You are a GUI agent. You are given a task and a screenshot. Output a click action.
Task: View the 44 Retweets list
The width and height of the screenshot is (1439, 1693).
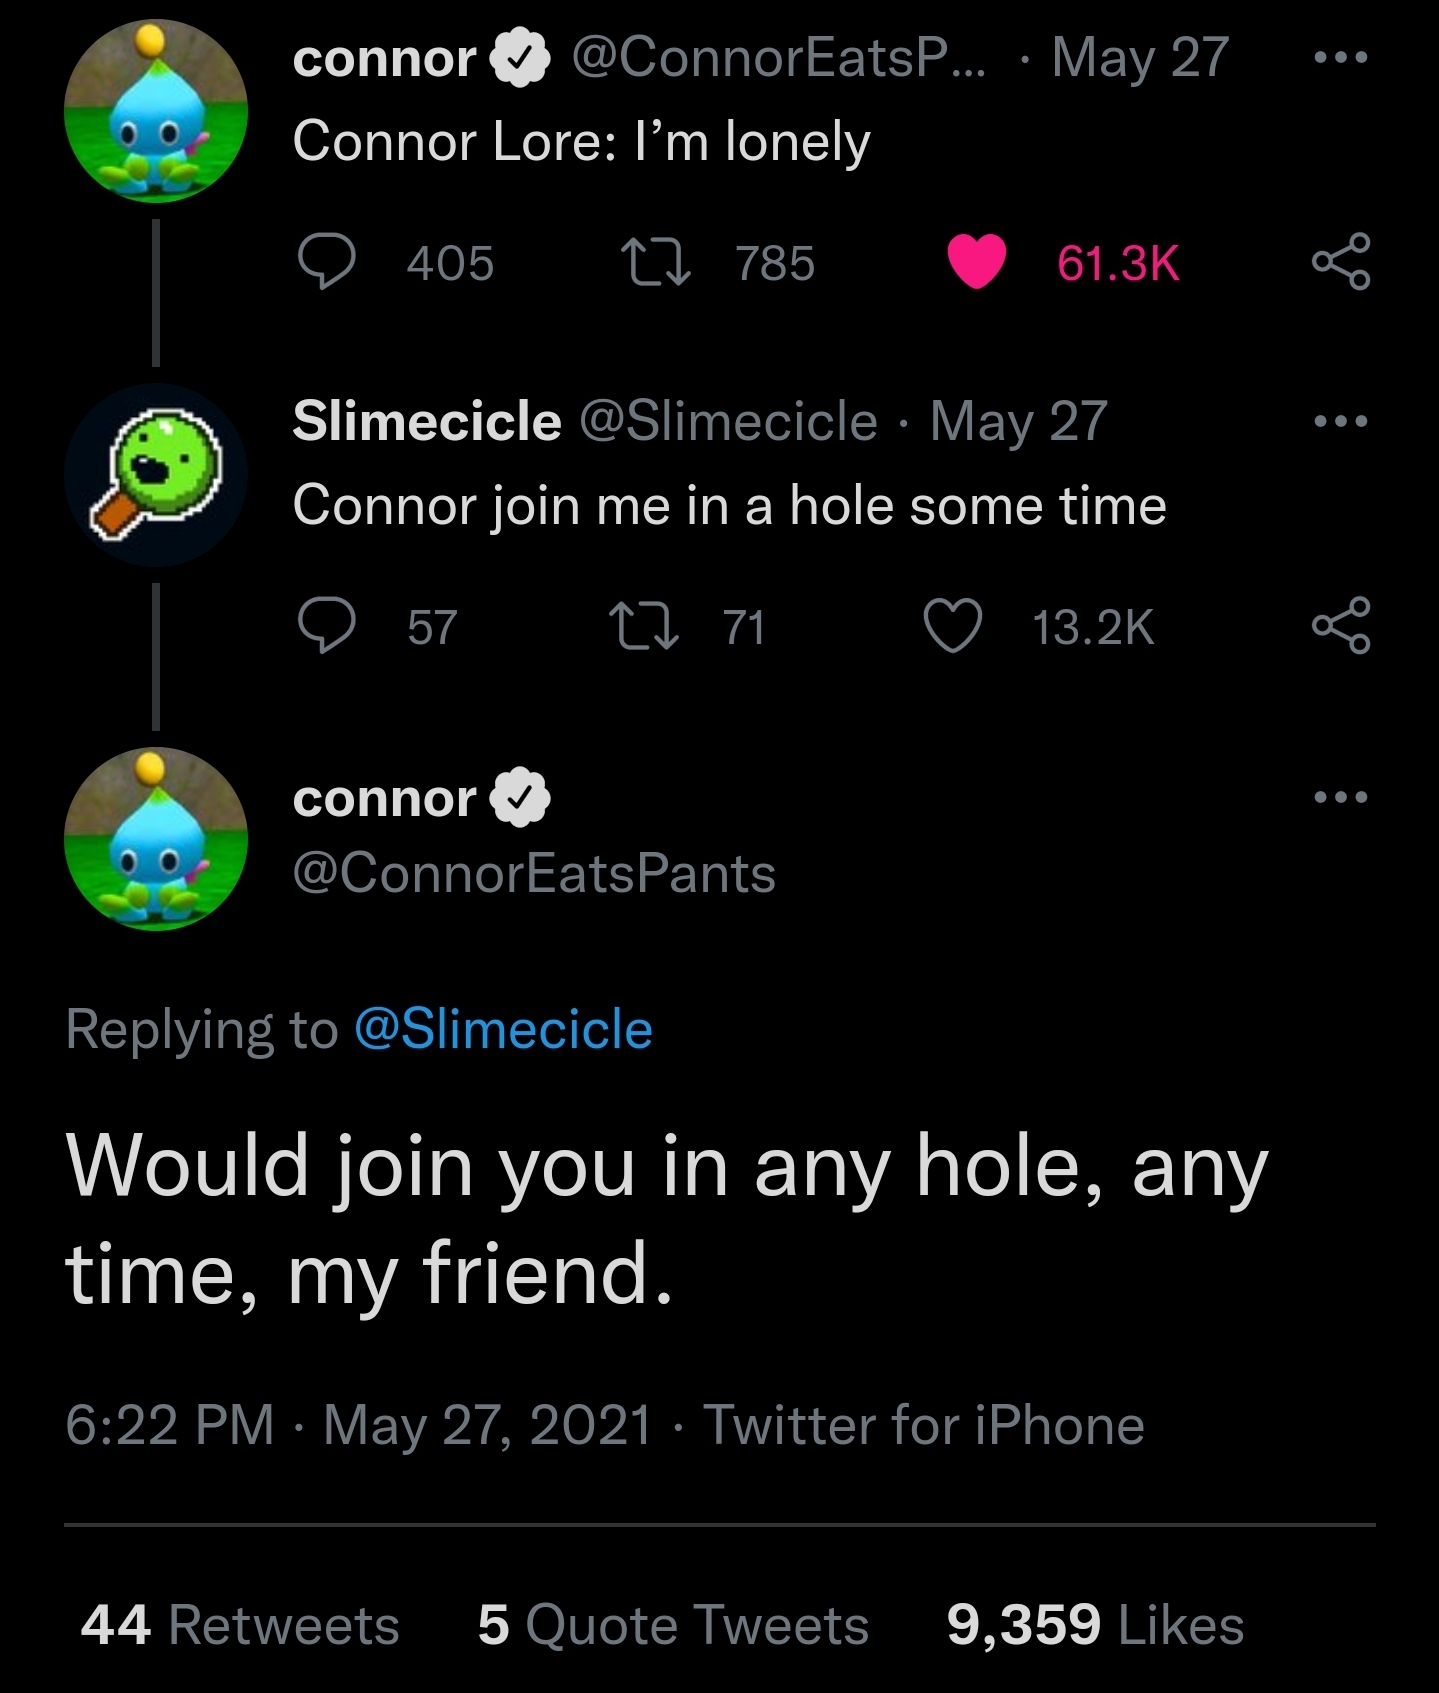pos(240,1624)
